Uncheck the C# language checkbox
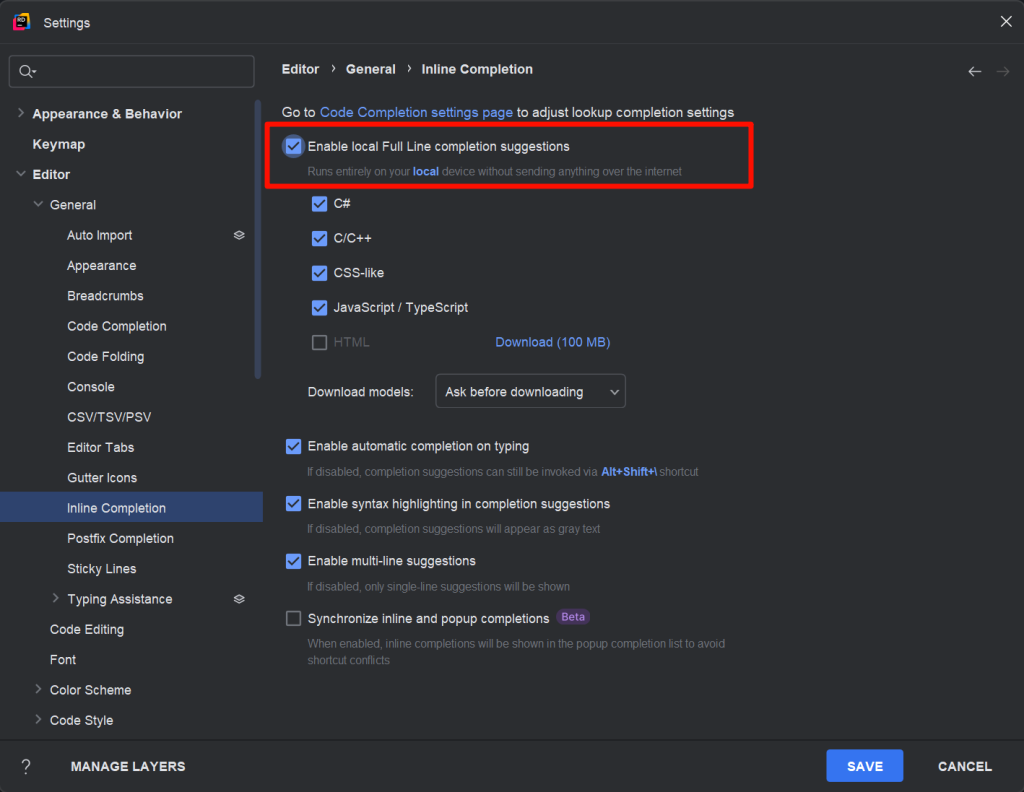The height and width of the screenshot is (792, 1024). pyautogui.click(x=320, y=204)
